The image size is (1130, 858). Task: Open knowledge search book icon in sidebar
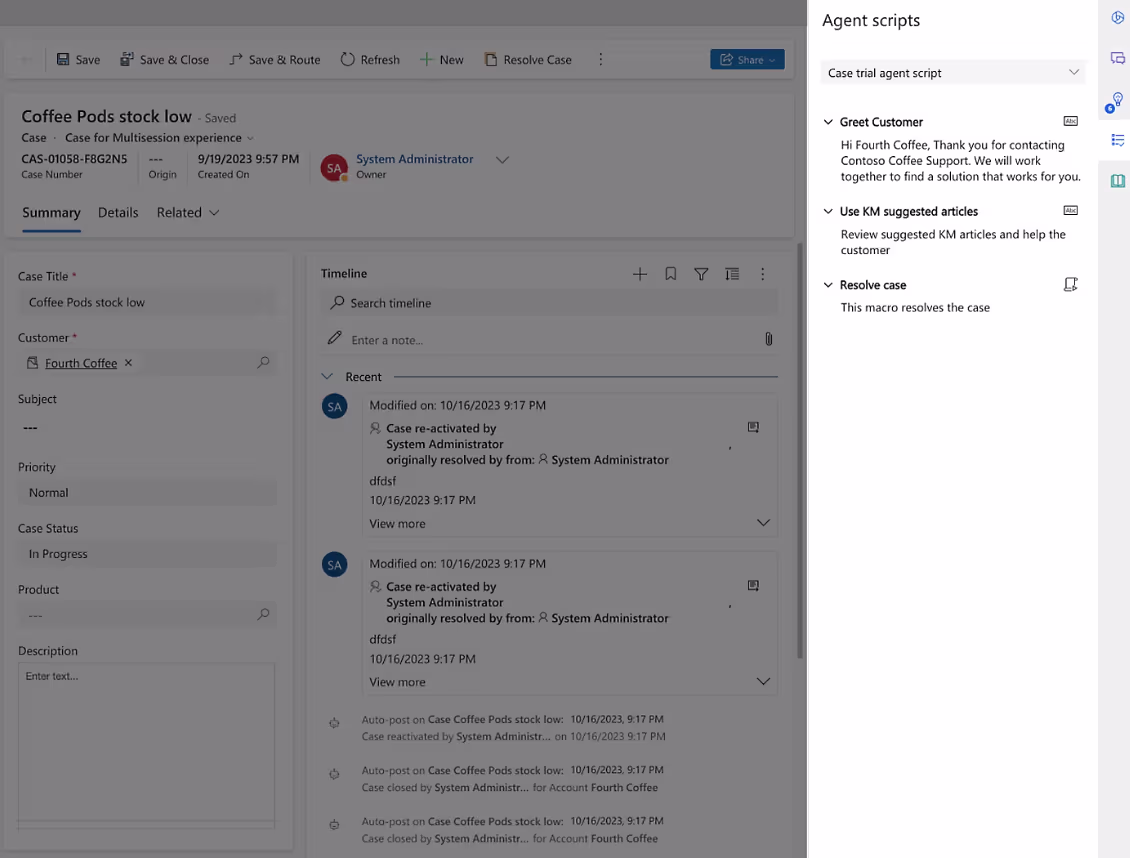(x=1117, y=180)
